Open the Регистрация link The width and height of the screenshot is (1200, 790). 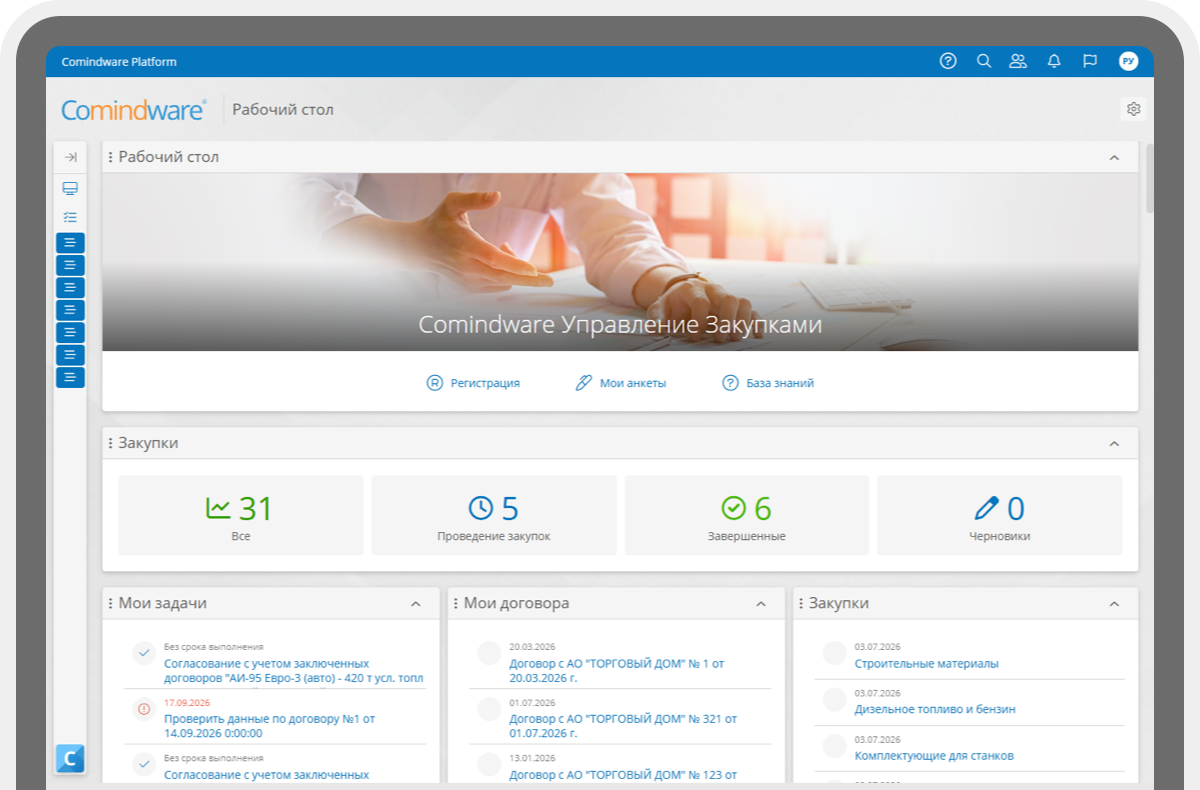click(485, 383)
